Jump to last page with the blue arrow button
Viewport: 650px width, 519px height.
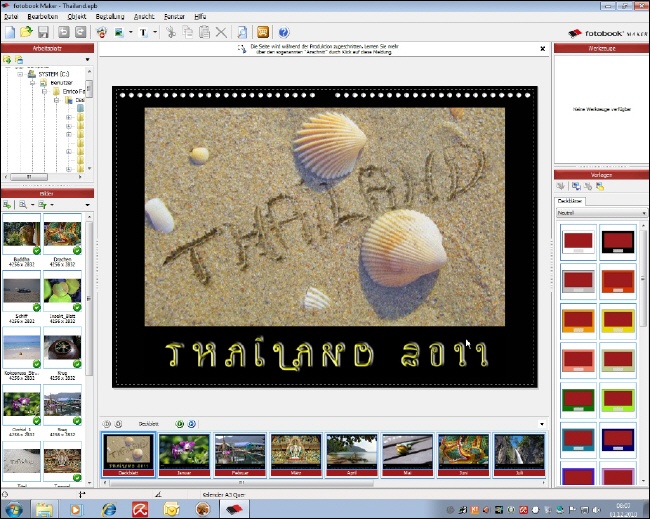pos(192,424)
